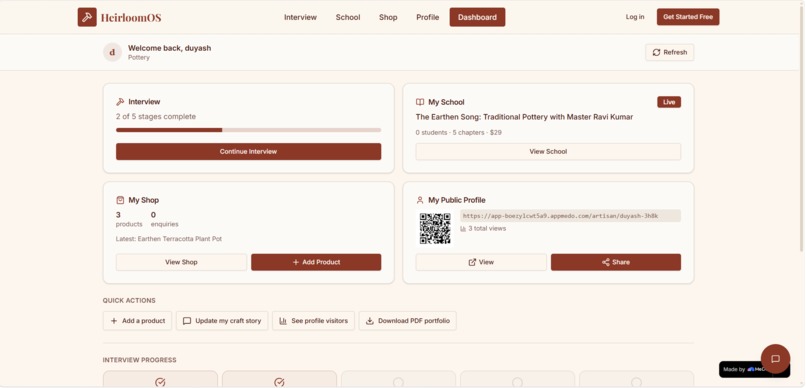806x388 pixels.
Task: Click the HeirloomOS hammer logo icon
Action: tap(87, 17)
